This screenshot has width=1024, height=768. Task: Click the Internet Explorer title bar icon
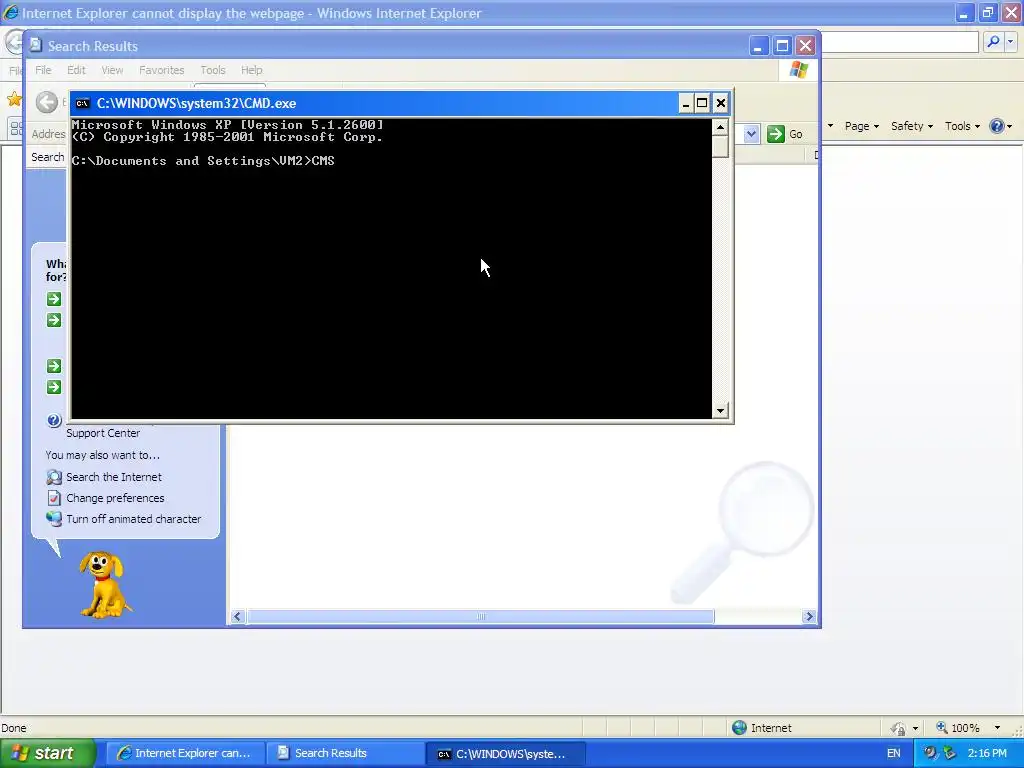click(x=10, y=12)
